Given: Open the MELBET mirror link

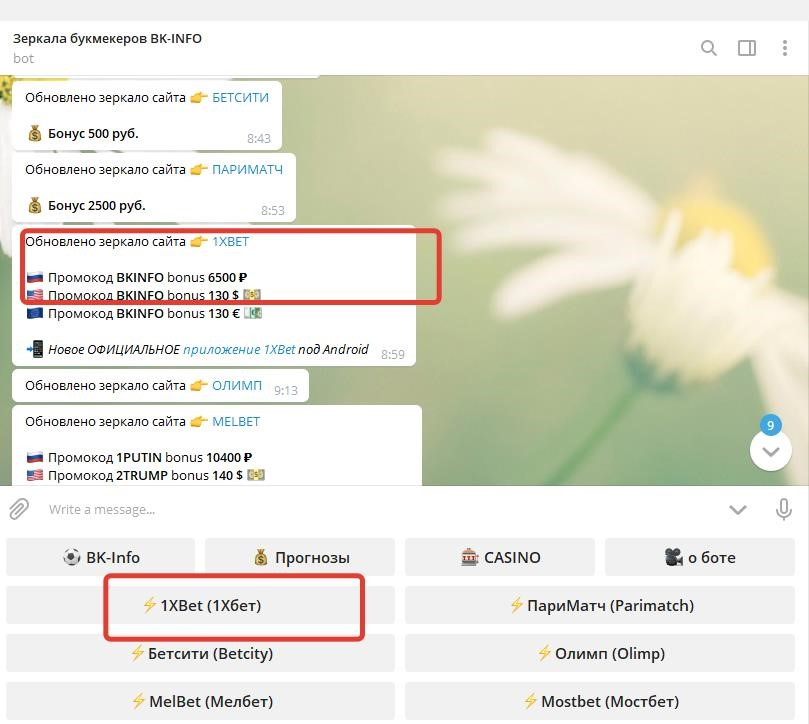Looking at the screenshot, I should [236, 422].
